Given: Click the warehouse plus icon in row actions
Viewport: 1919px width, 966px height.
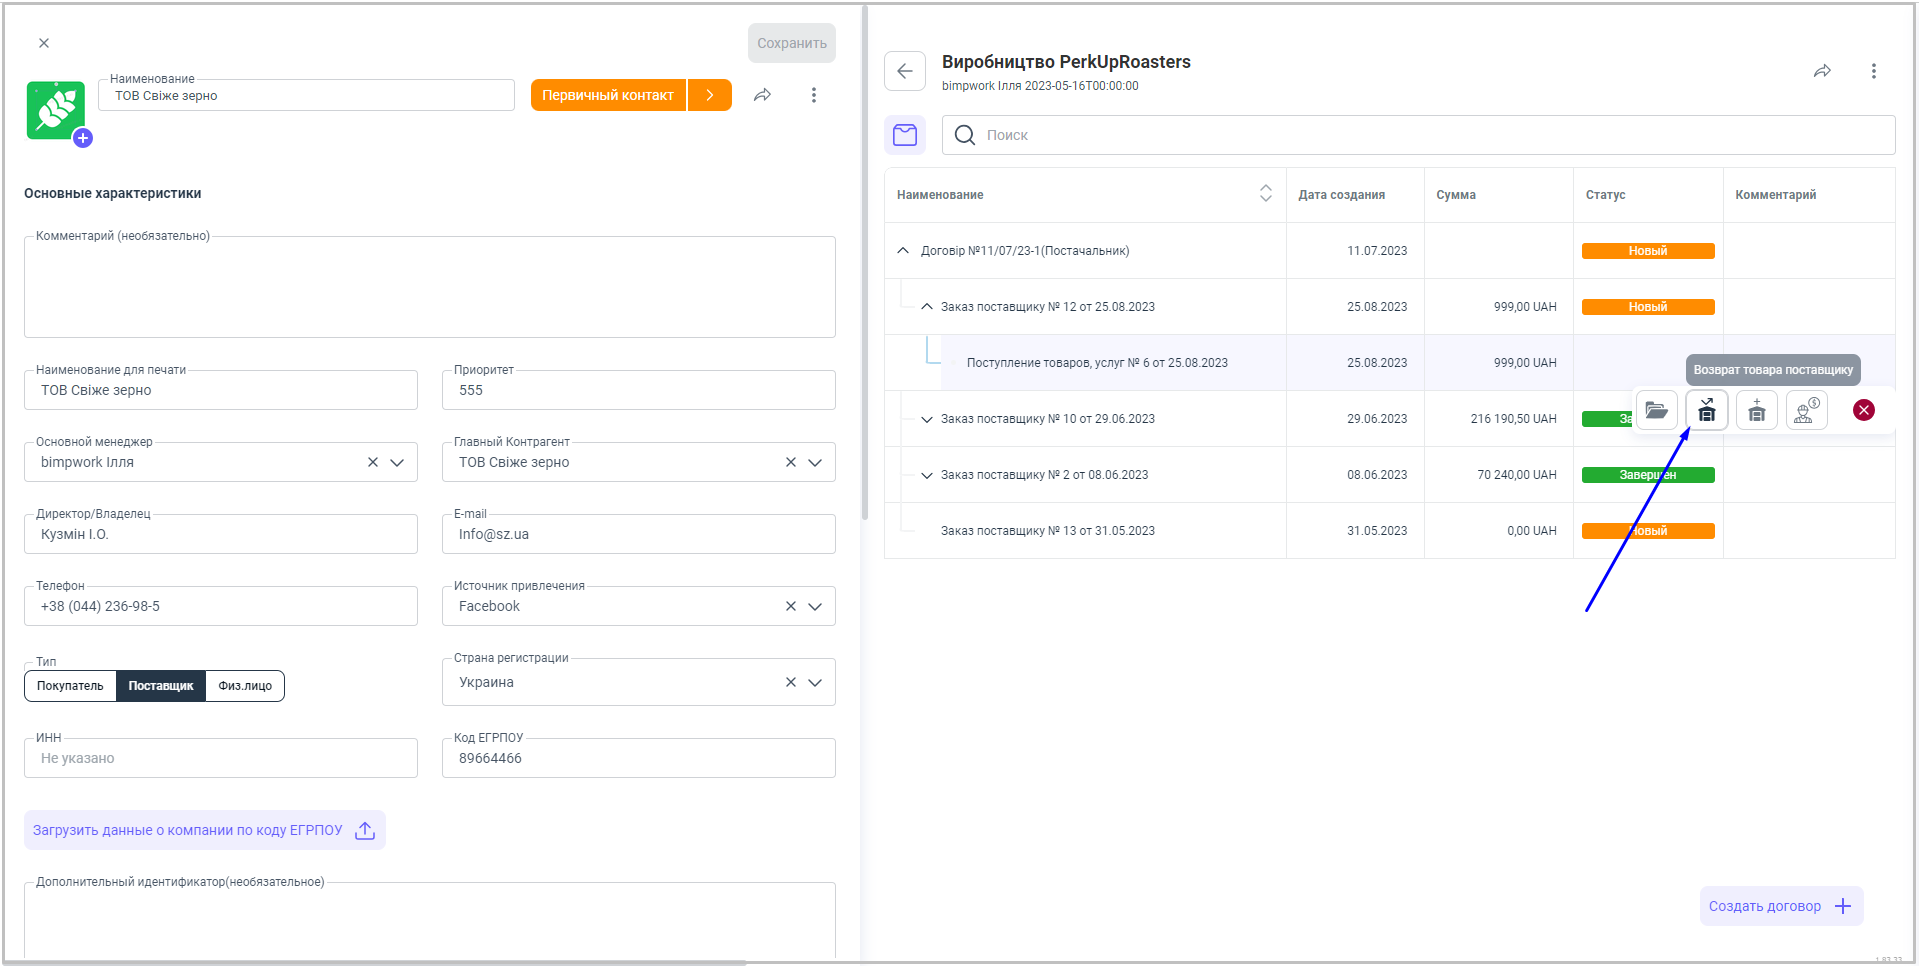Looking at the screenshot, I should [x=1756, y=410].
